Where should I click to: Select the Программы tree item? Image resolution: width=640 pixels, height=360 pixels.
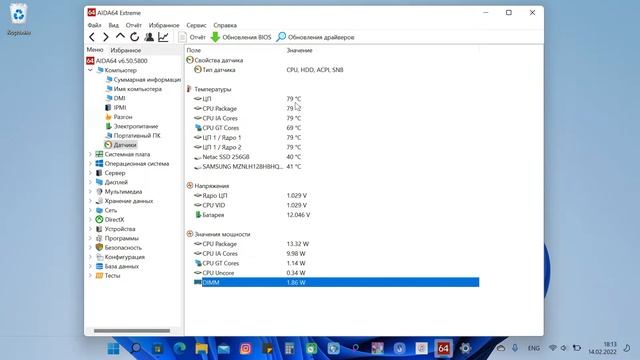[x=118, y=238]
